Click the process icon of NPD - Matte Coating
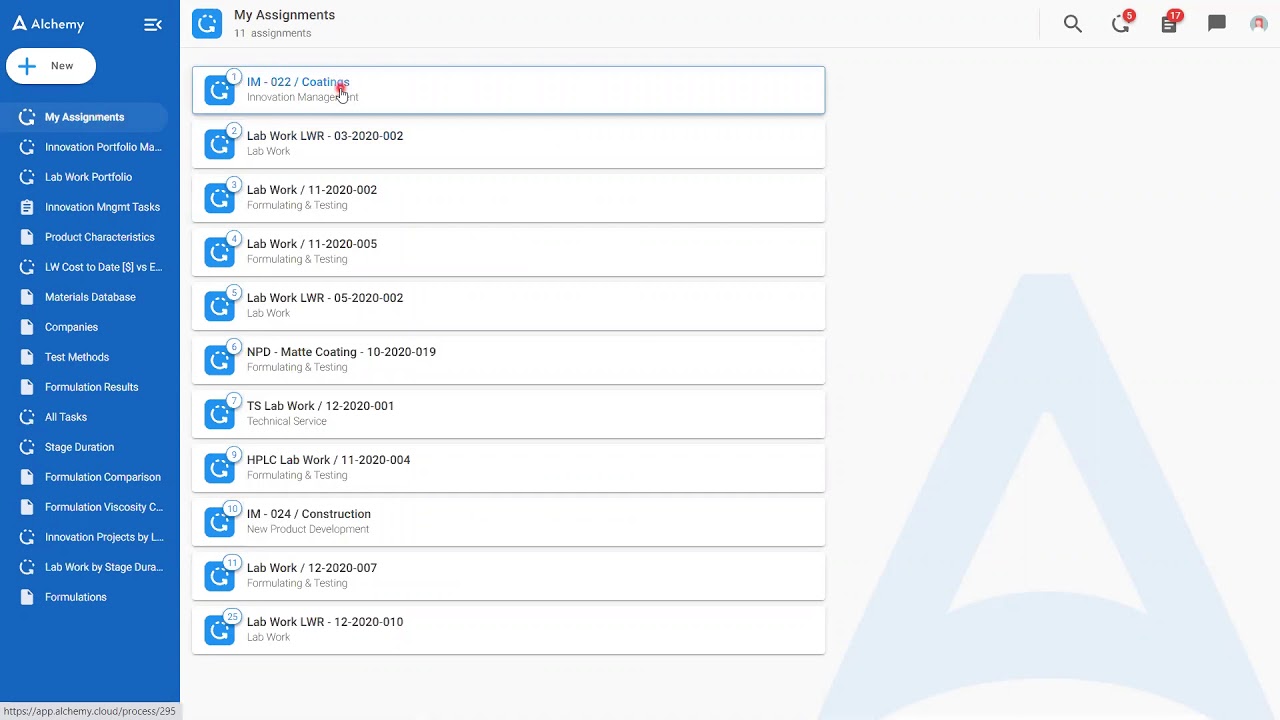The width and height of the screenshot is (1280, 720). [x=220, y=360]
